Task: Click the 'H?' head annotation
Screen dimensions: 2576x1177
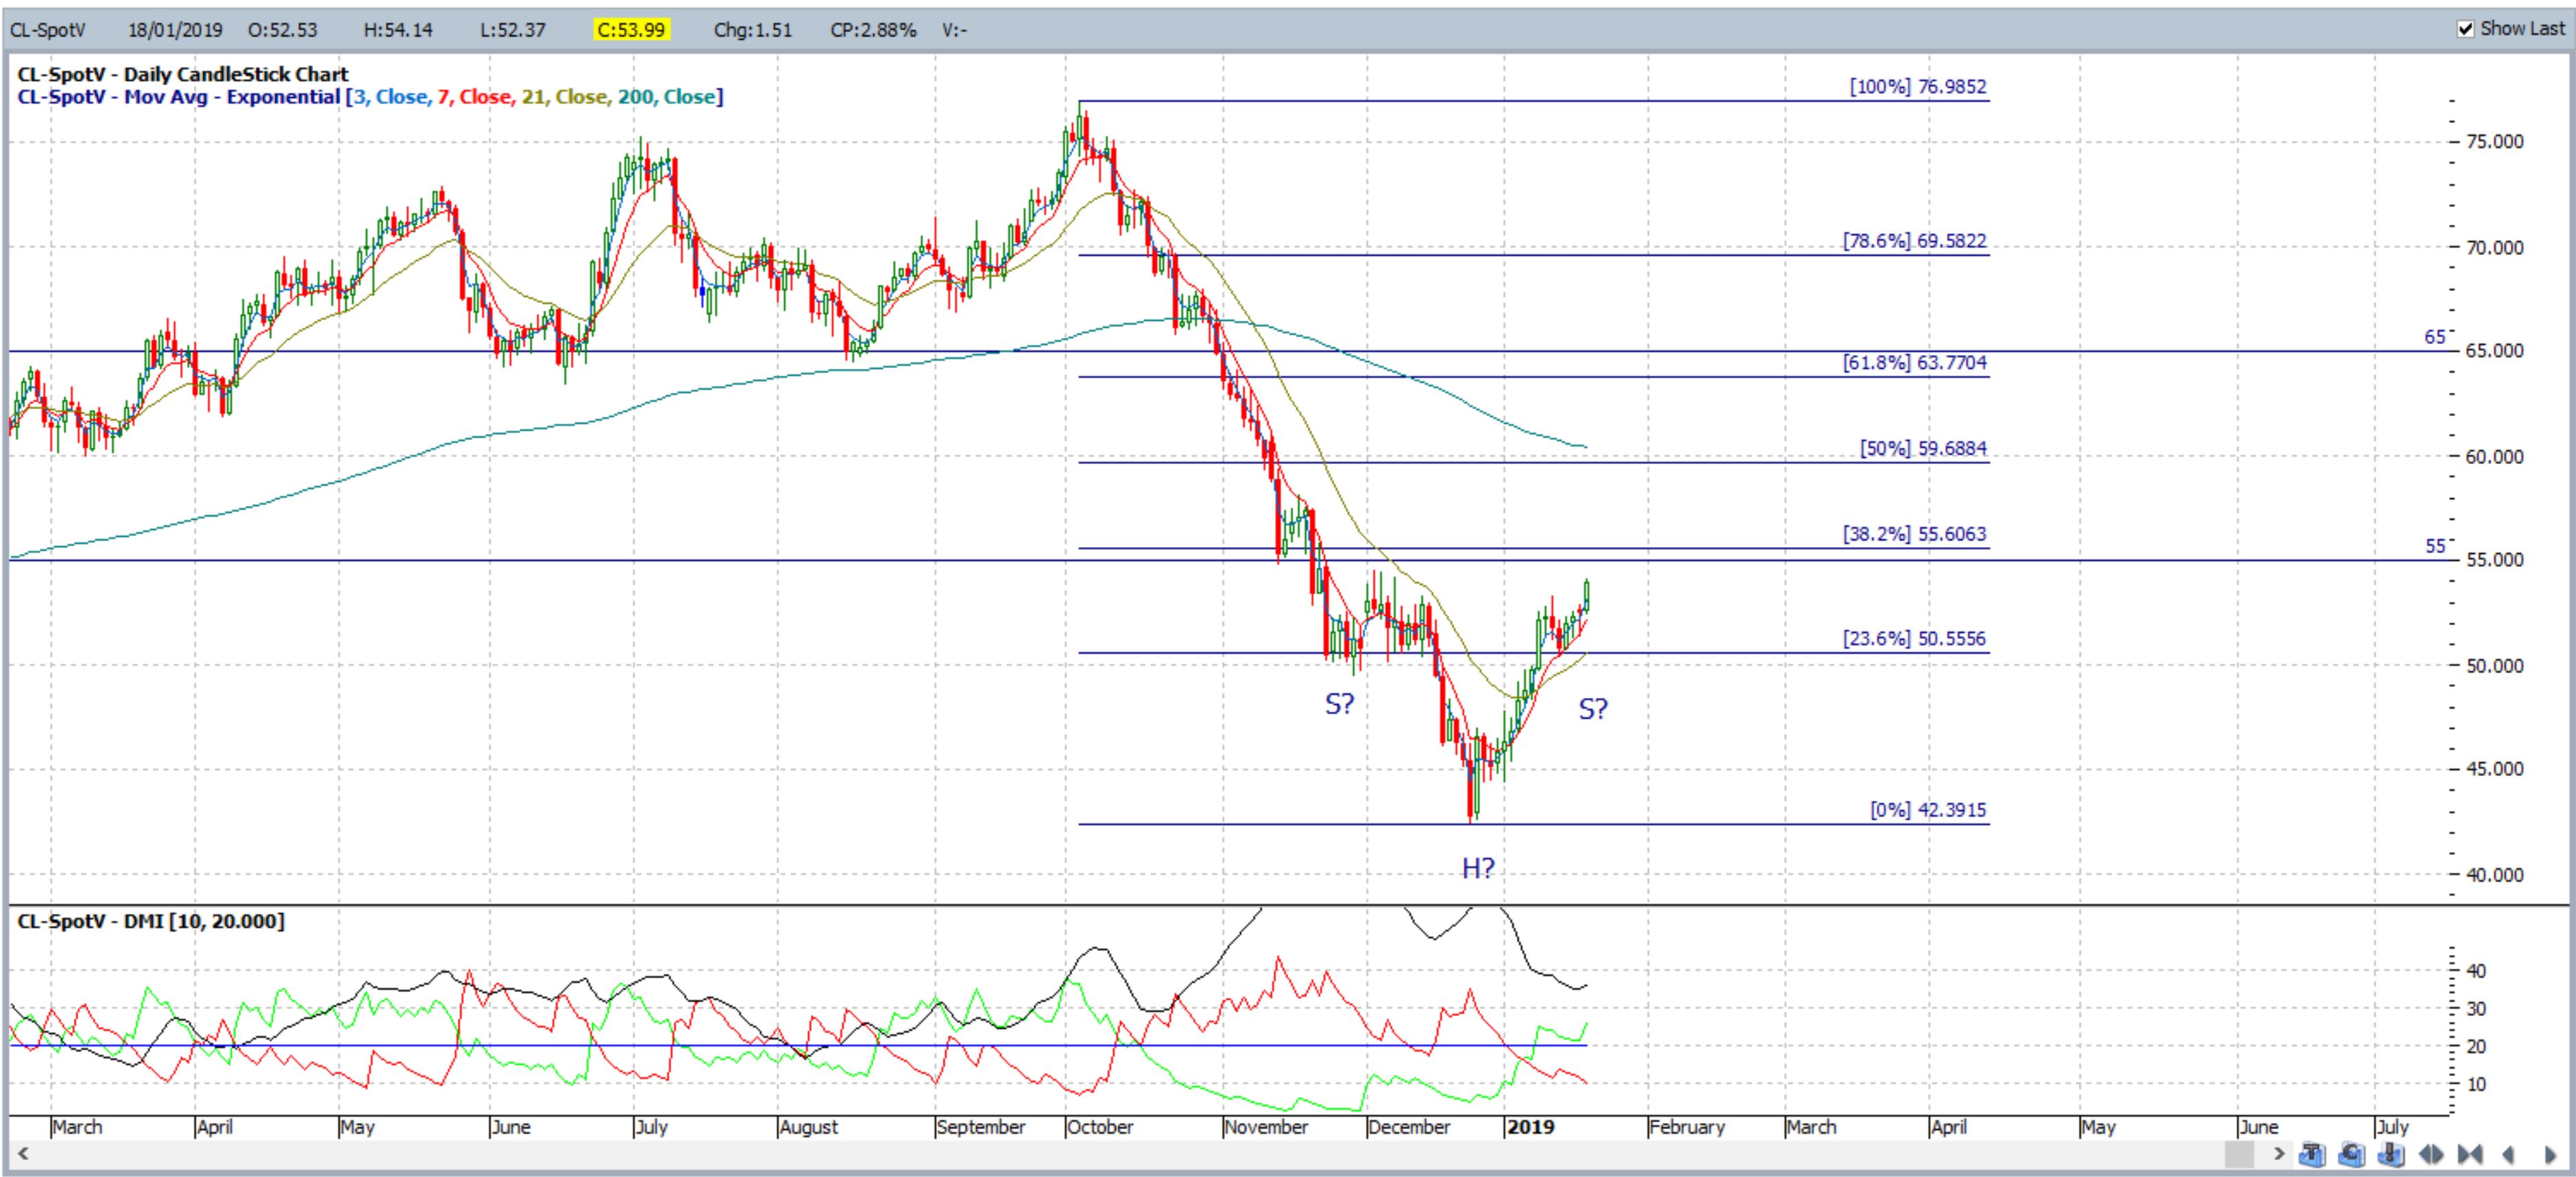Action: tap(1478, 868)
